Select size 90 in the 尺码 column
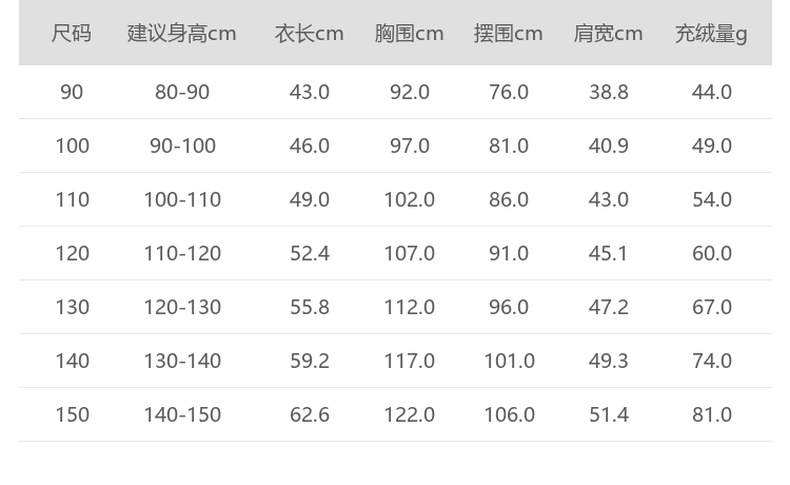This screenshot has height=485, width=790. click(72, 92)
